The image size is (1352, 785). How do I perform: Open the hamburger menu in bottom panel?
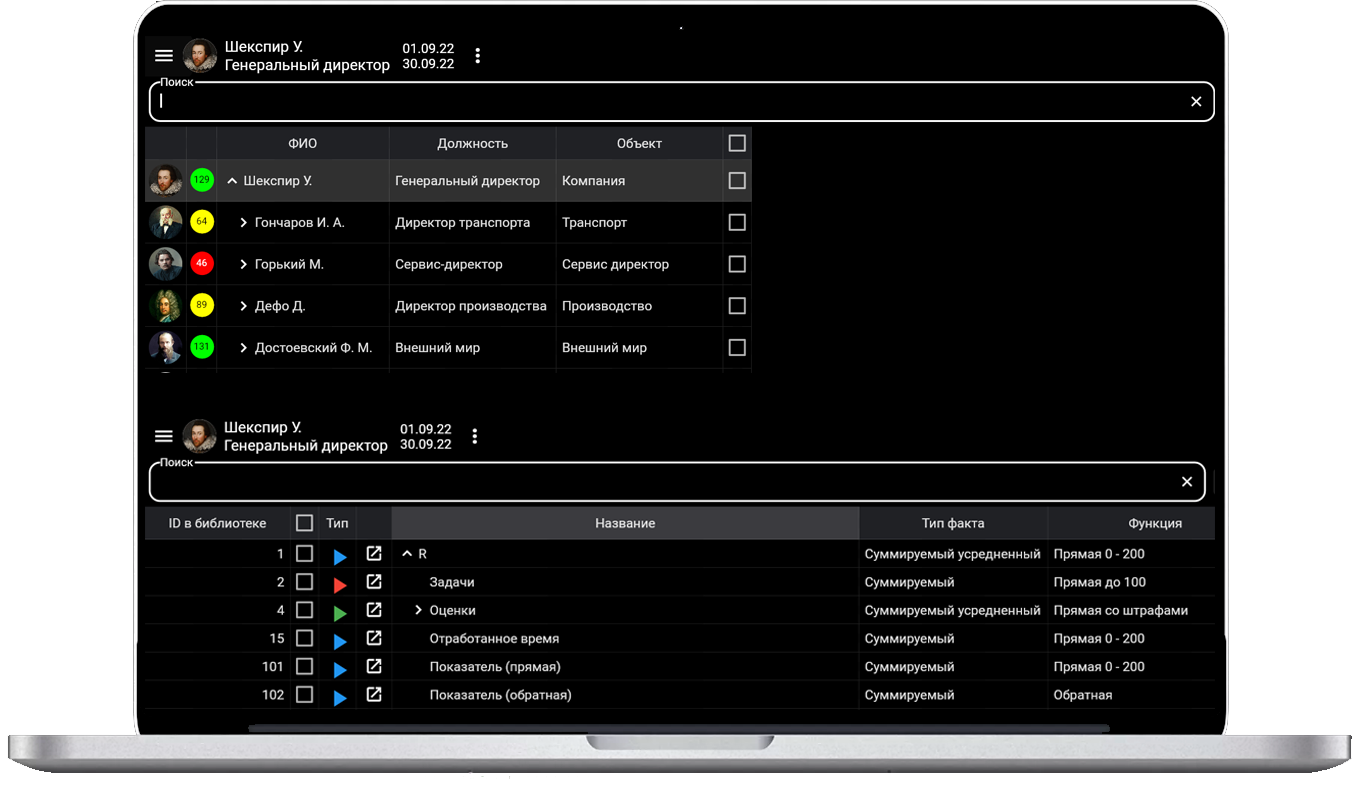[164, 436]
